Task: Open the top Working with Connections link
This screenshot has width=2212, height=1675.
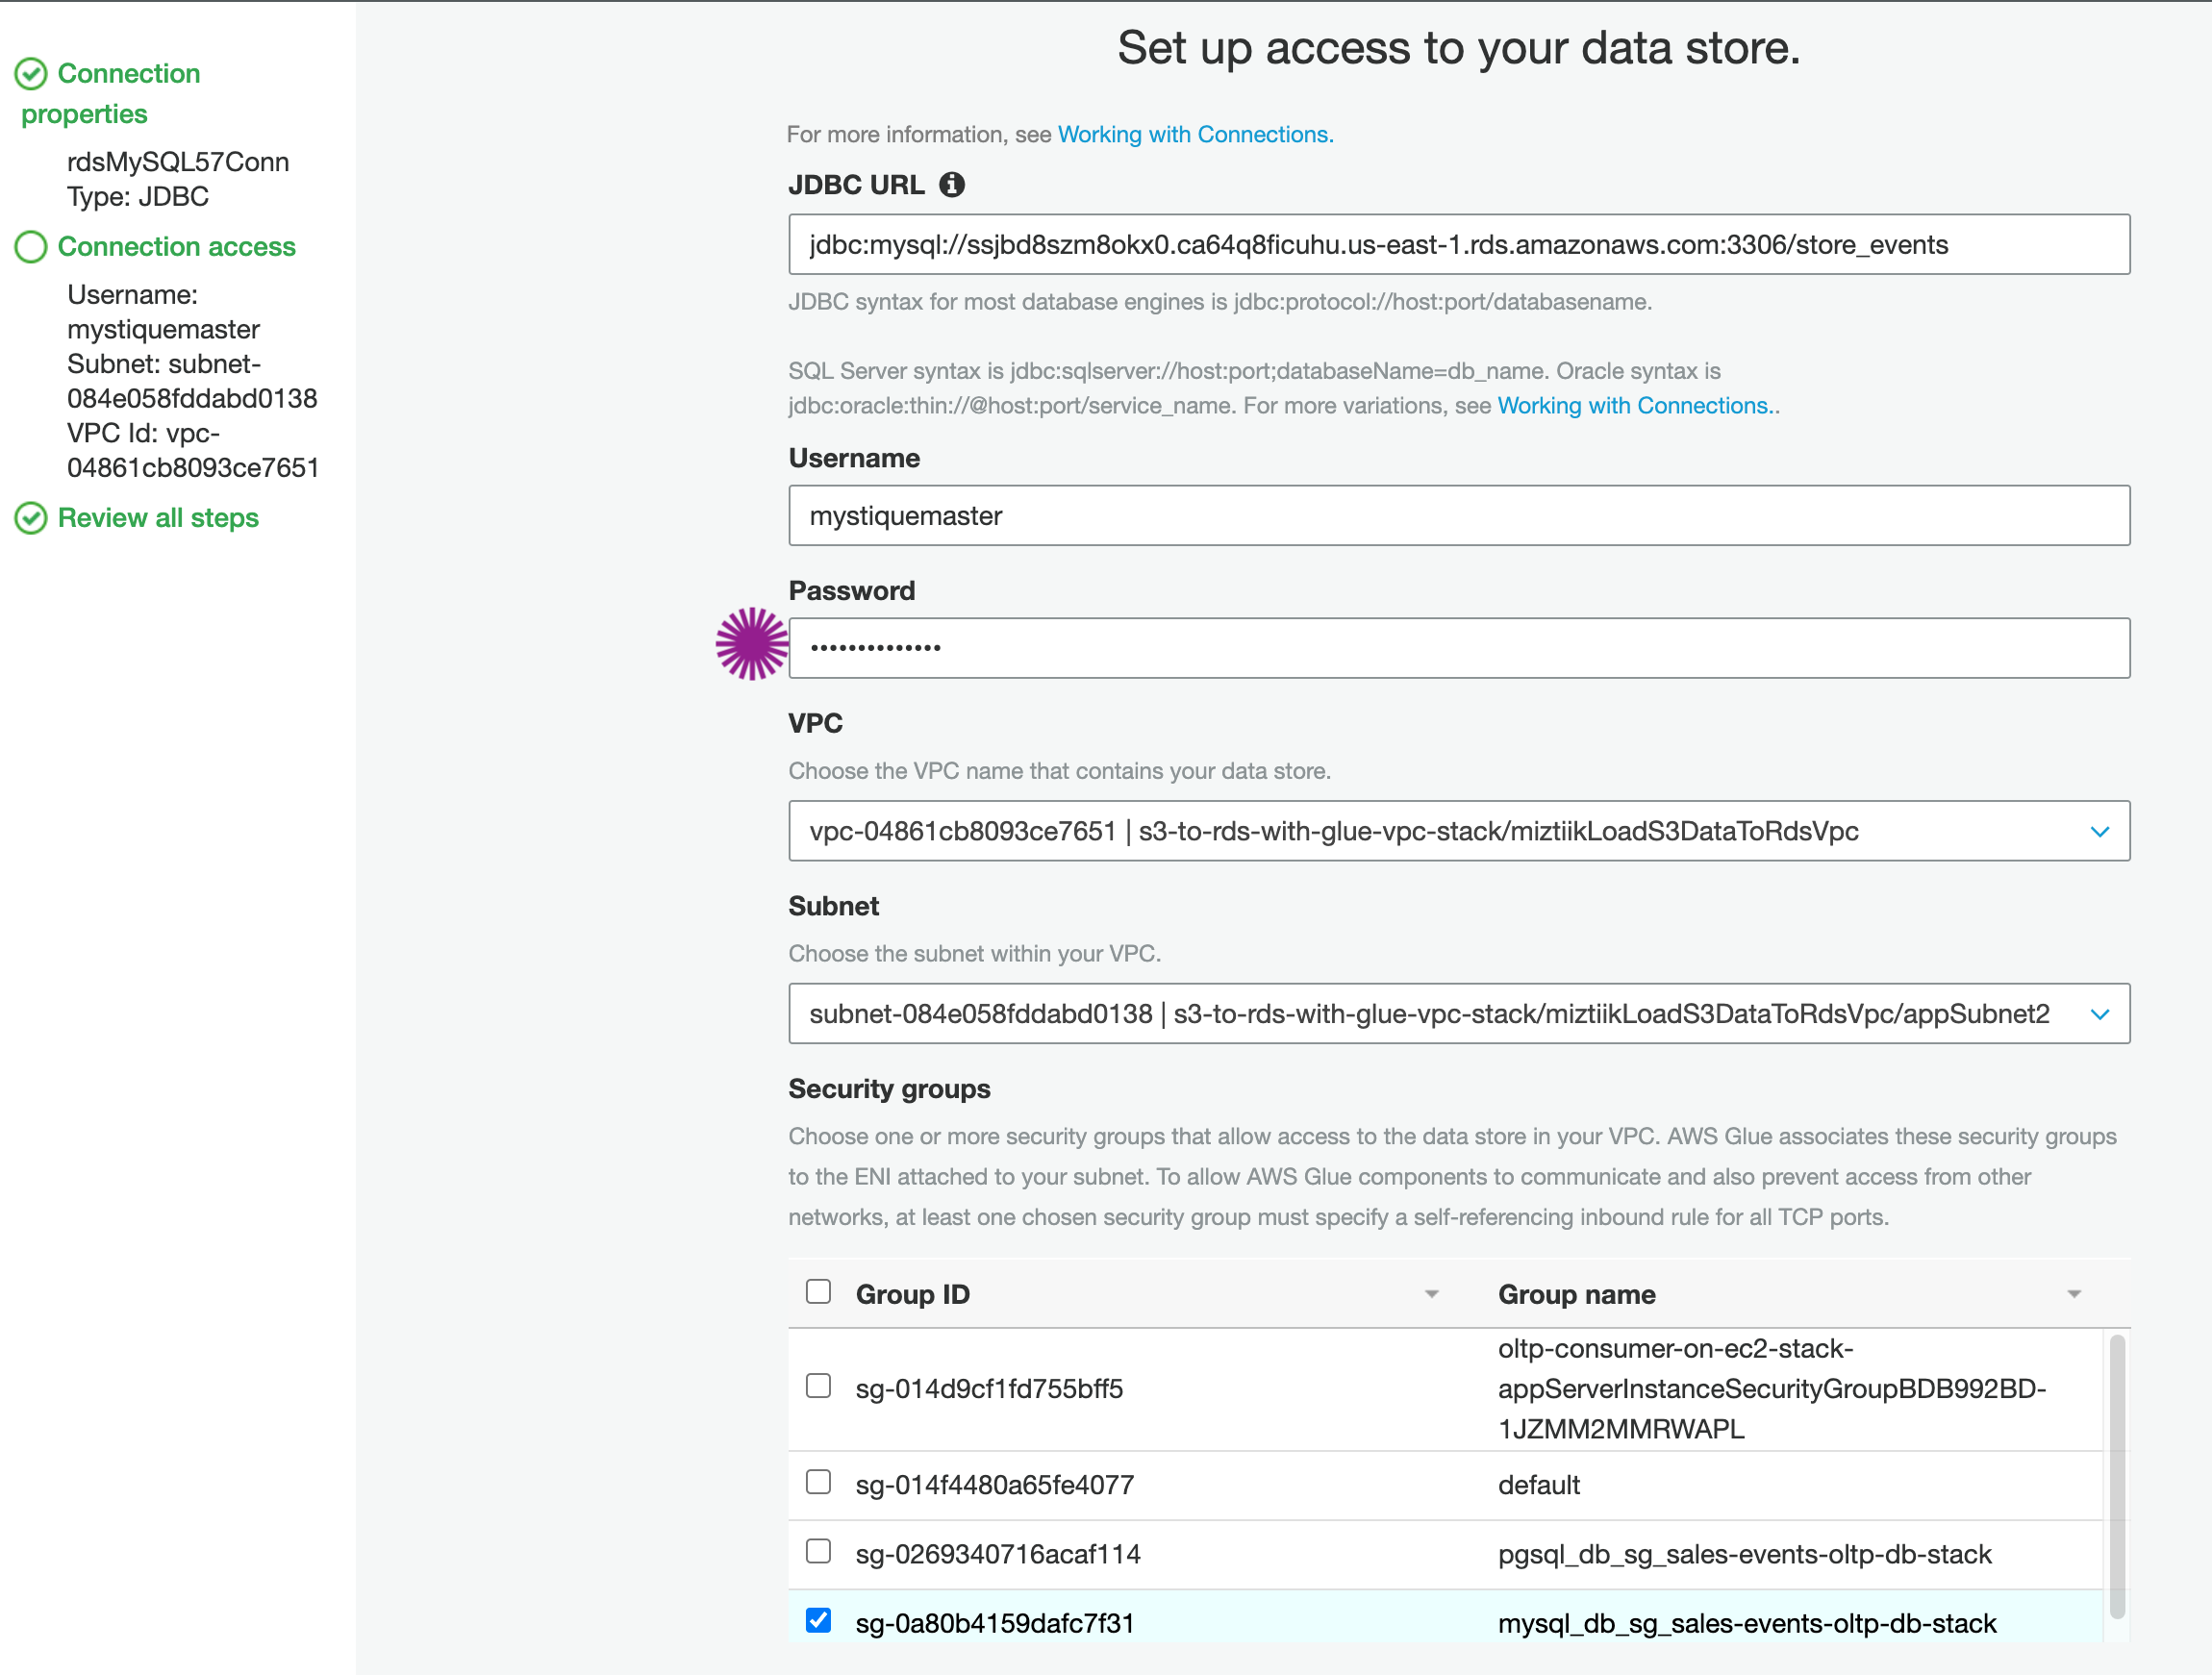Action: click(1195, 134)
